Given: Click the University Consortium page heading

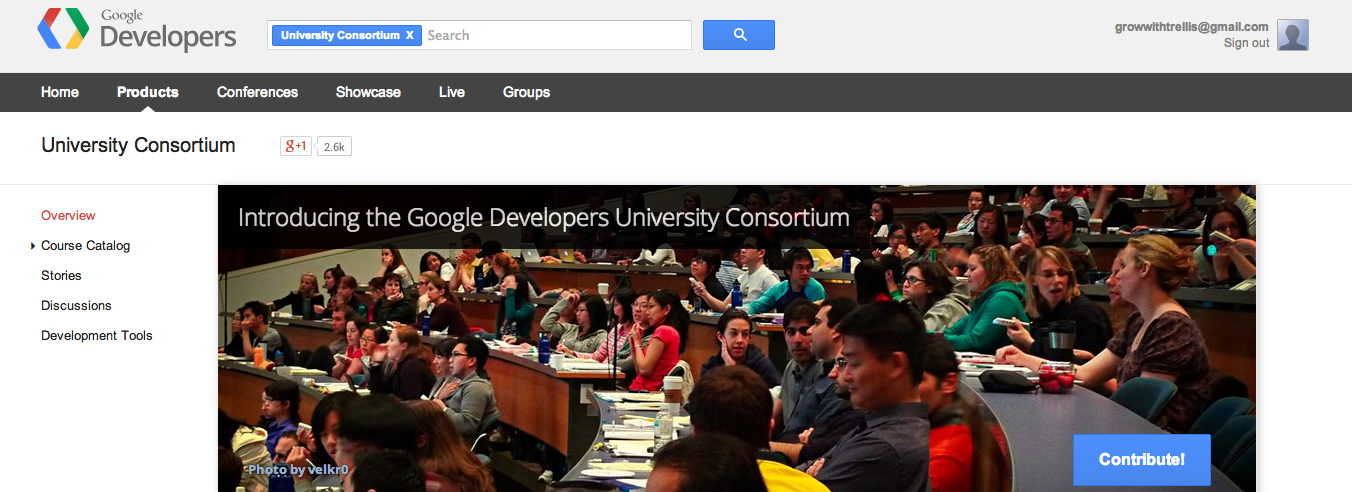Looking at the screenshot, I should [138, 145].
